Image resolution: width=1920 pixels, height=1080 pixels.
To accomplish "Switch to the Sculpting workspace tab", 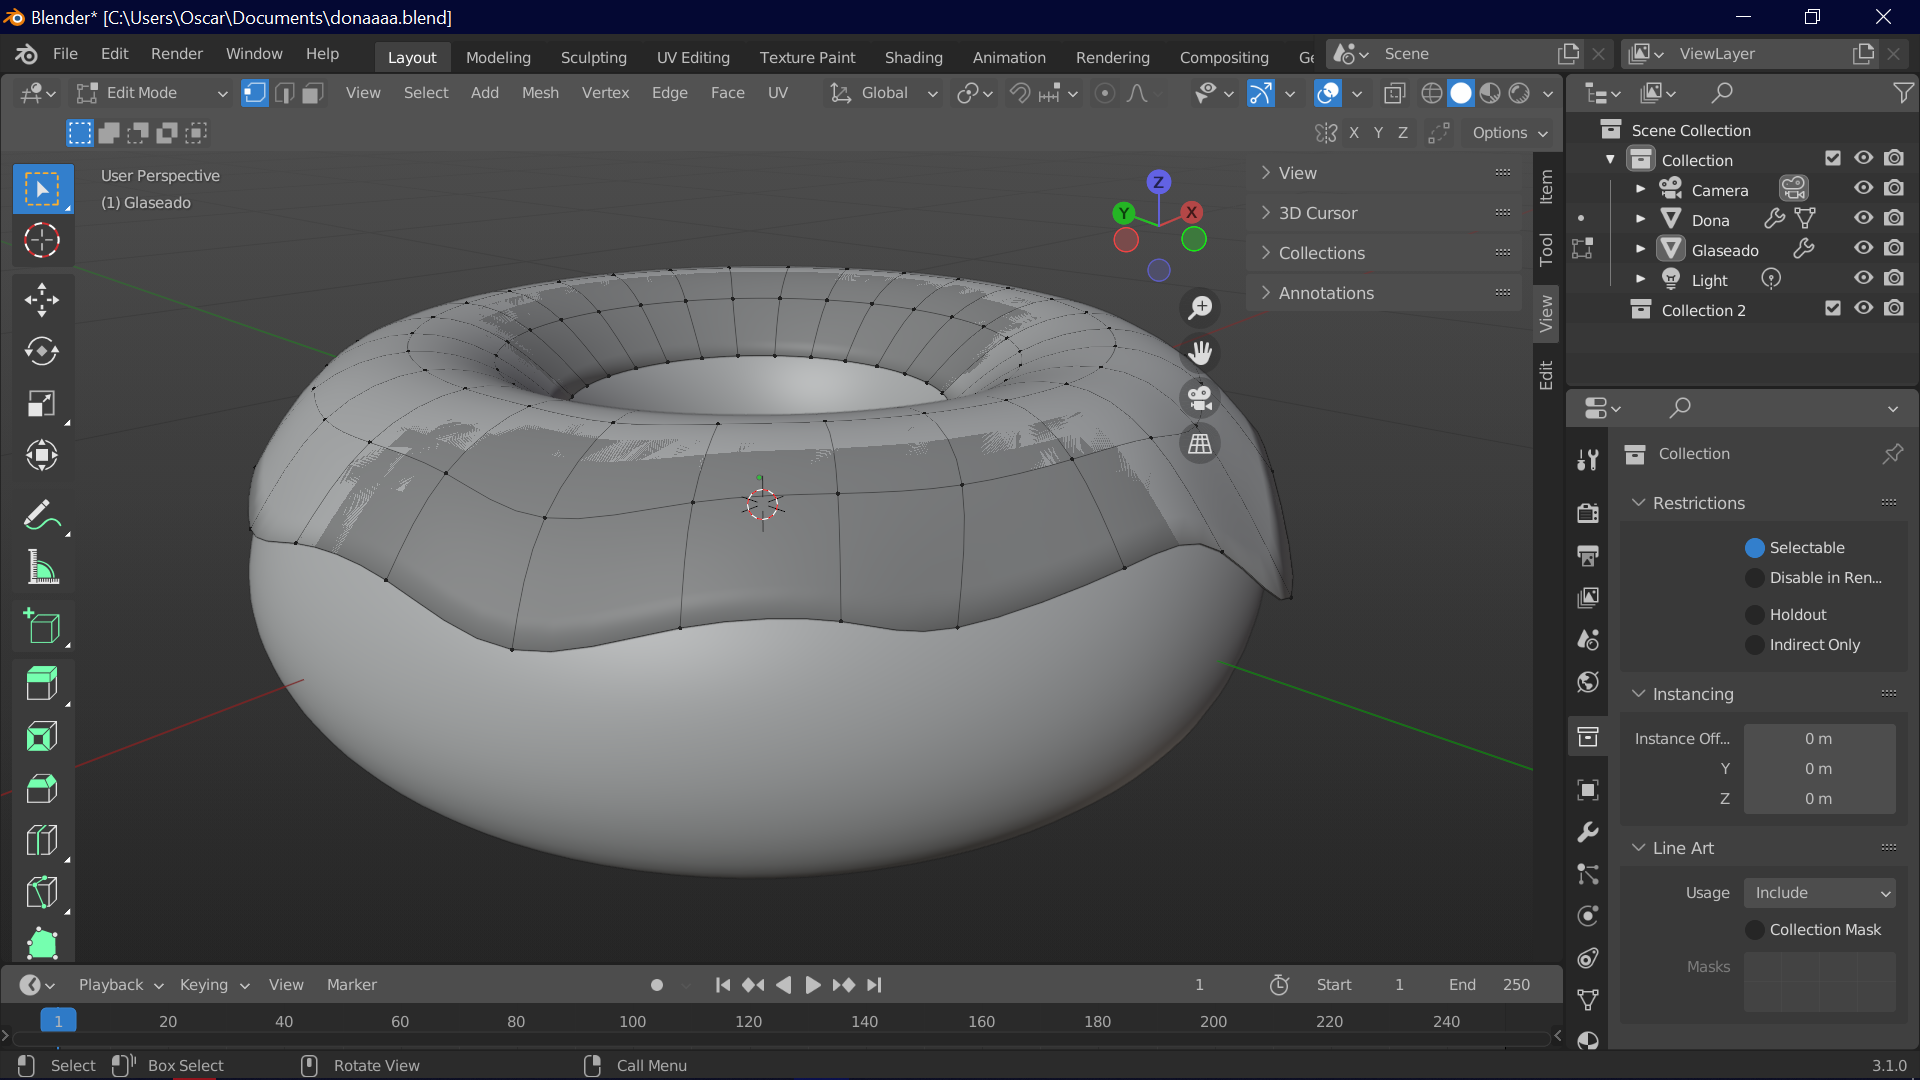I will pos(593,58).
